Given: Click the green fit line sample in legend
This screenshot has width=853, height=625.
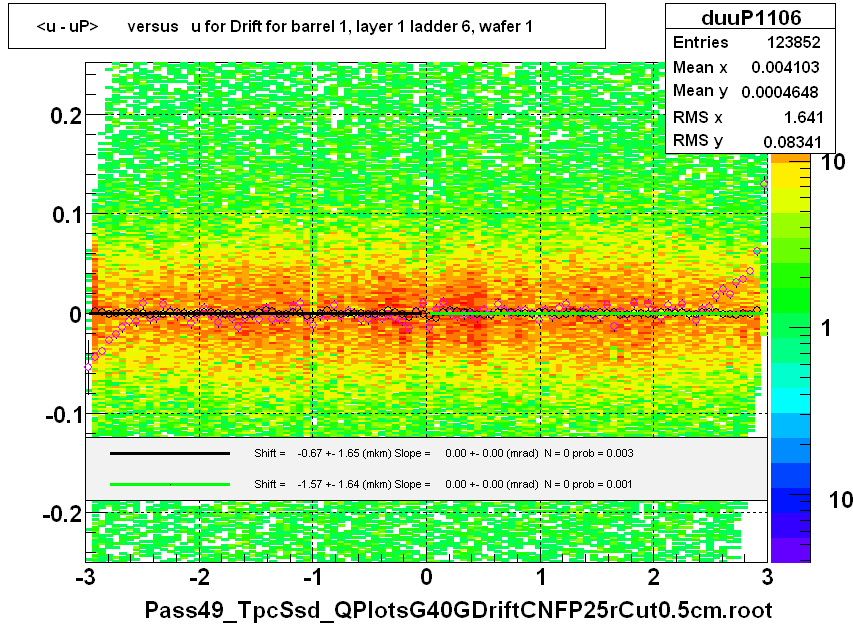Looking at the screenshot, I should coord(170,484).
